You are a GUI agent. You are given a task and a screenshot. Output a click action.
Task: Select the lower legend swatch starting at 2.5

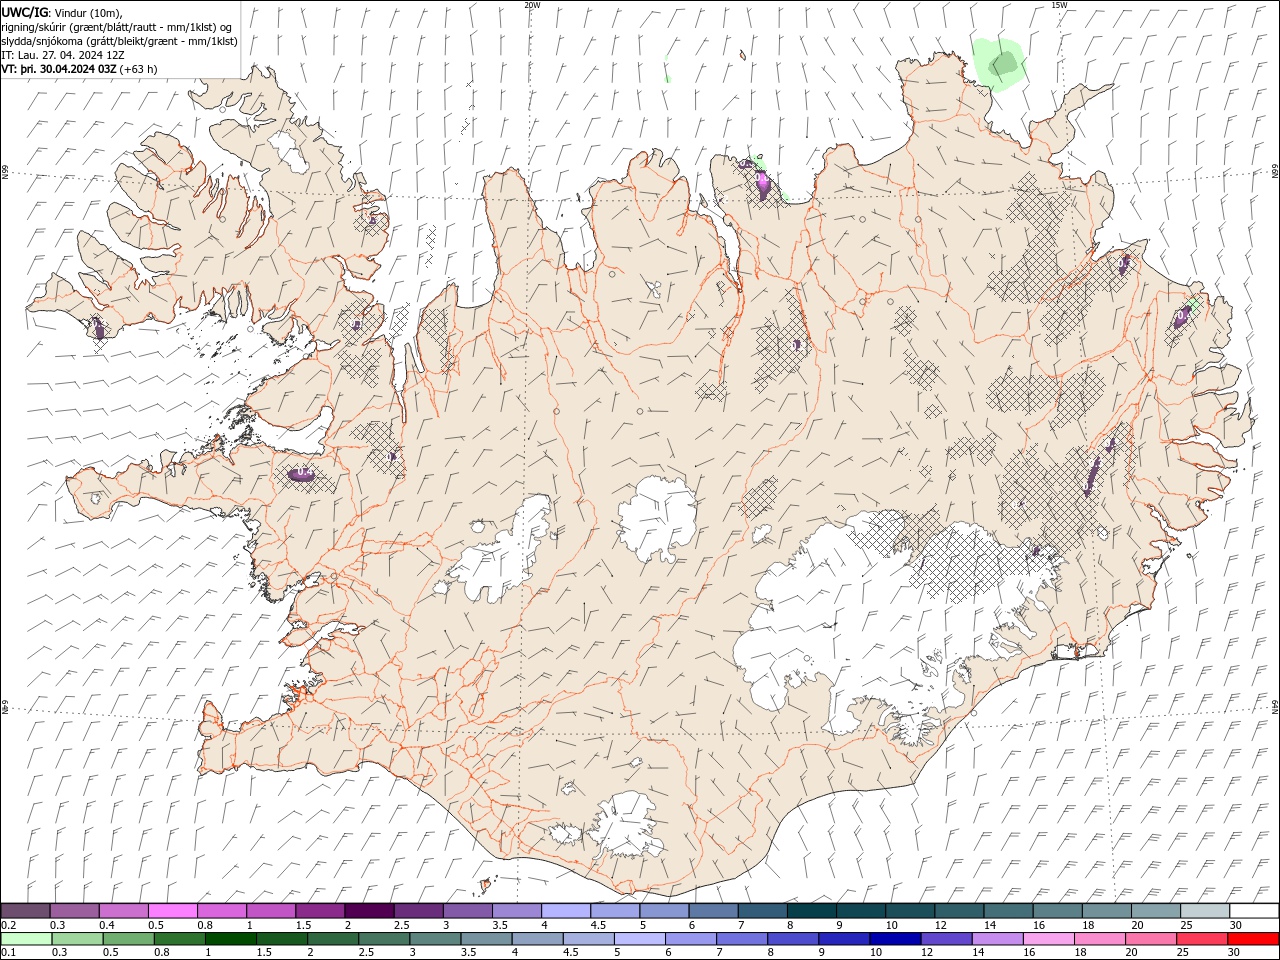383,939
